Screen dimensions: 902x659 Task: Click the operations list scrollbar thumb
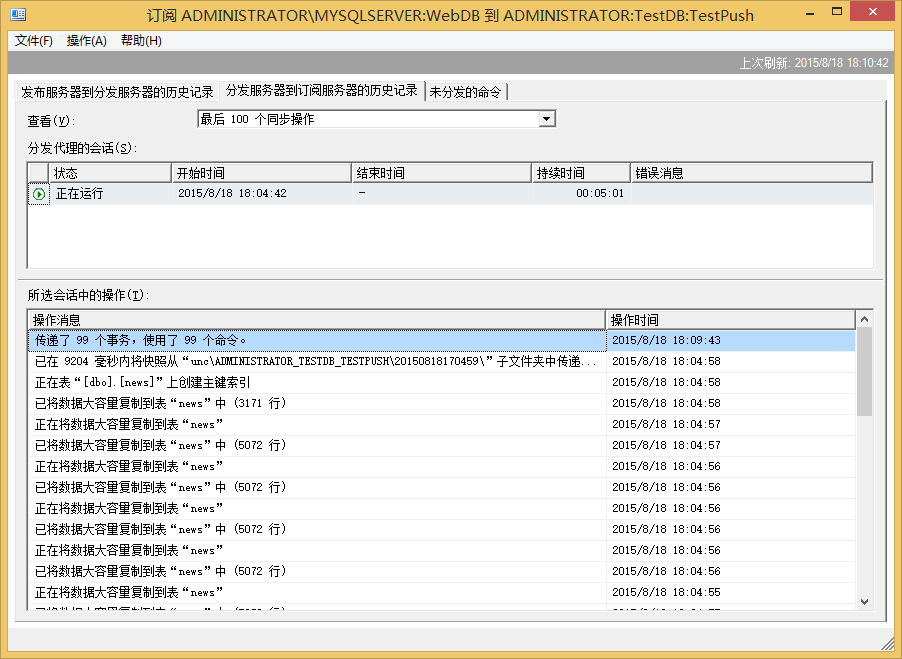coord(864,371)
